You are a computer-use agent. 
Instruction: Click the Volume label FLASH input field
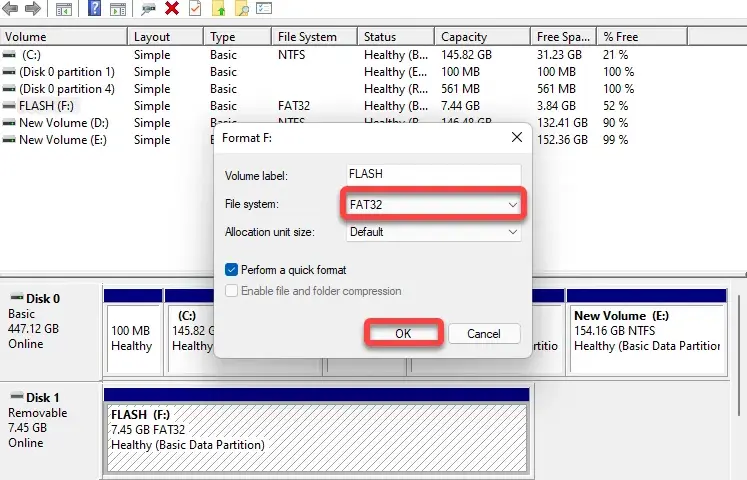(433, 174)
